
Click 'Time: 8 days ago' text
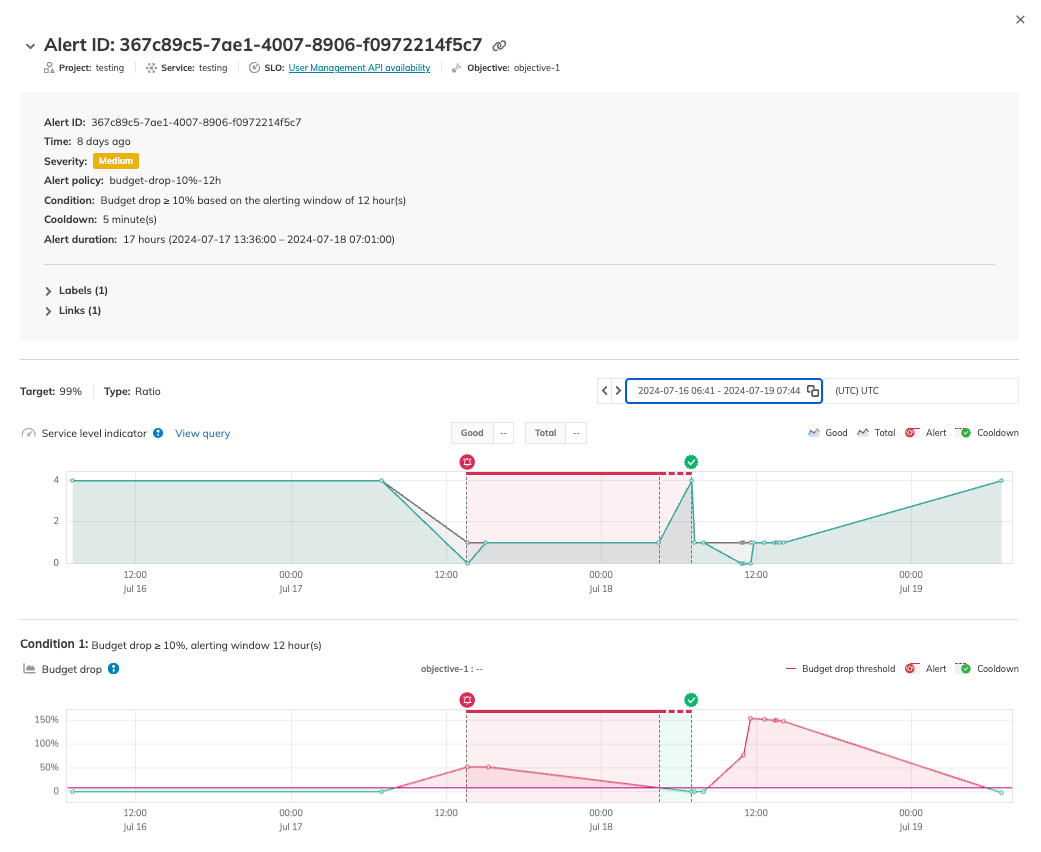click(x=87, y=141)
